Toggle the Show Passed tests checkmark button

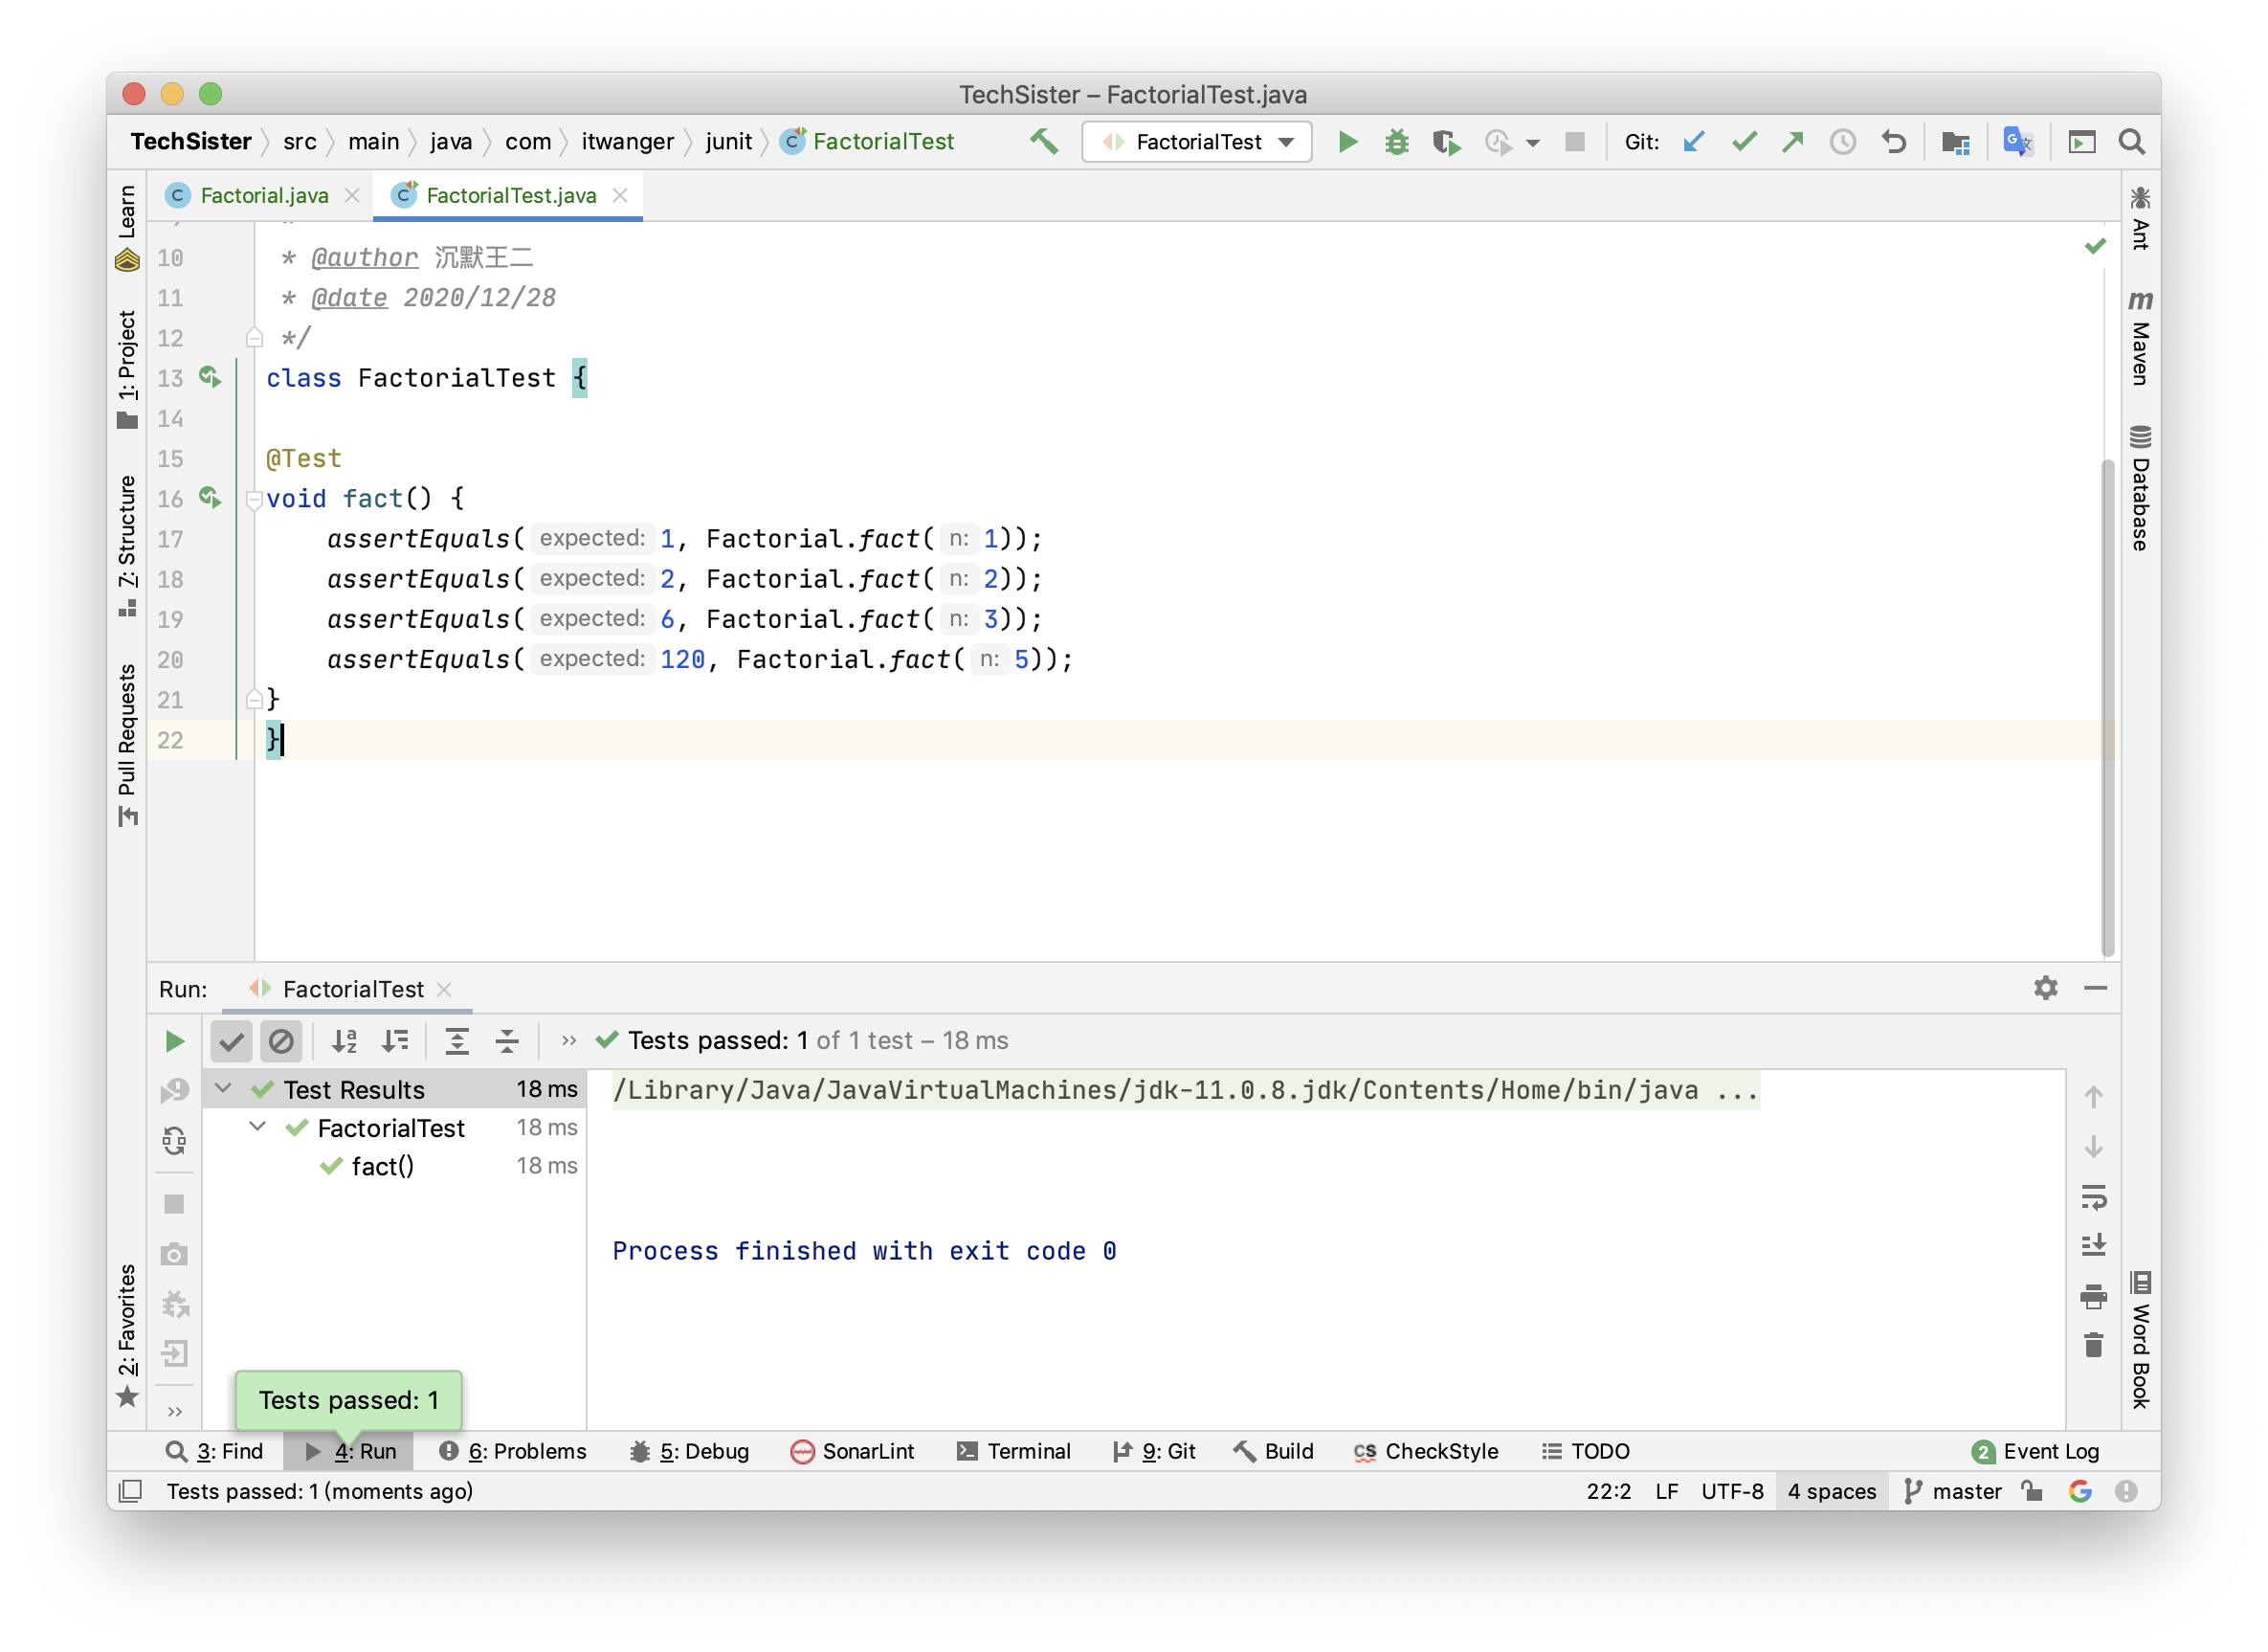231,1041
